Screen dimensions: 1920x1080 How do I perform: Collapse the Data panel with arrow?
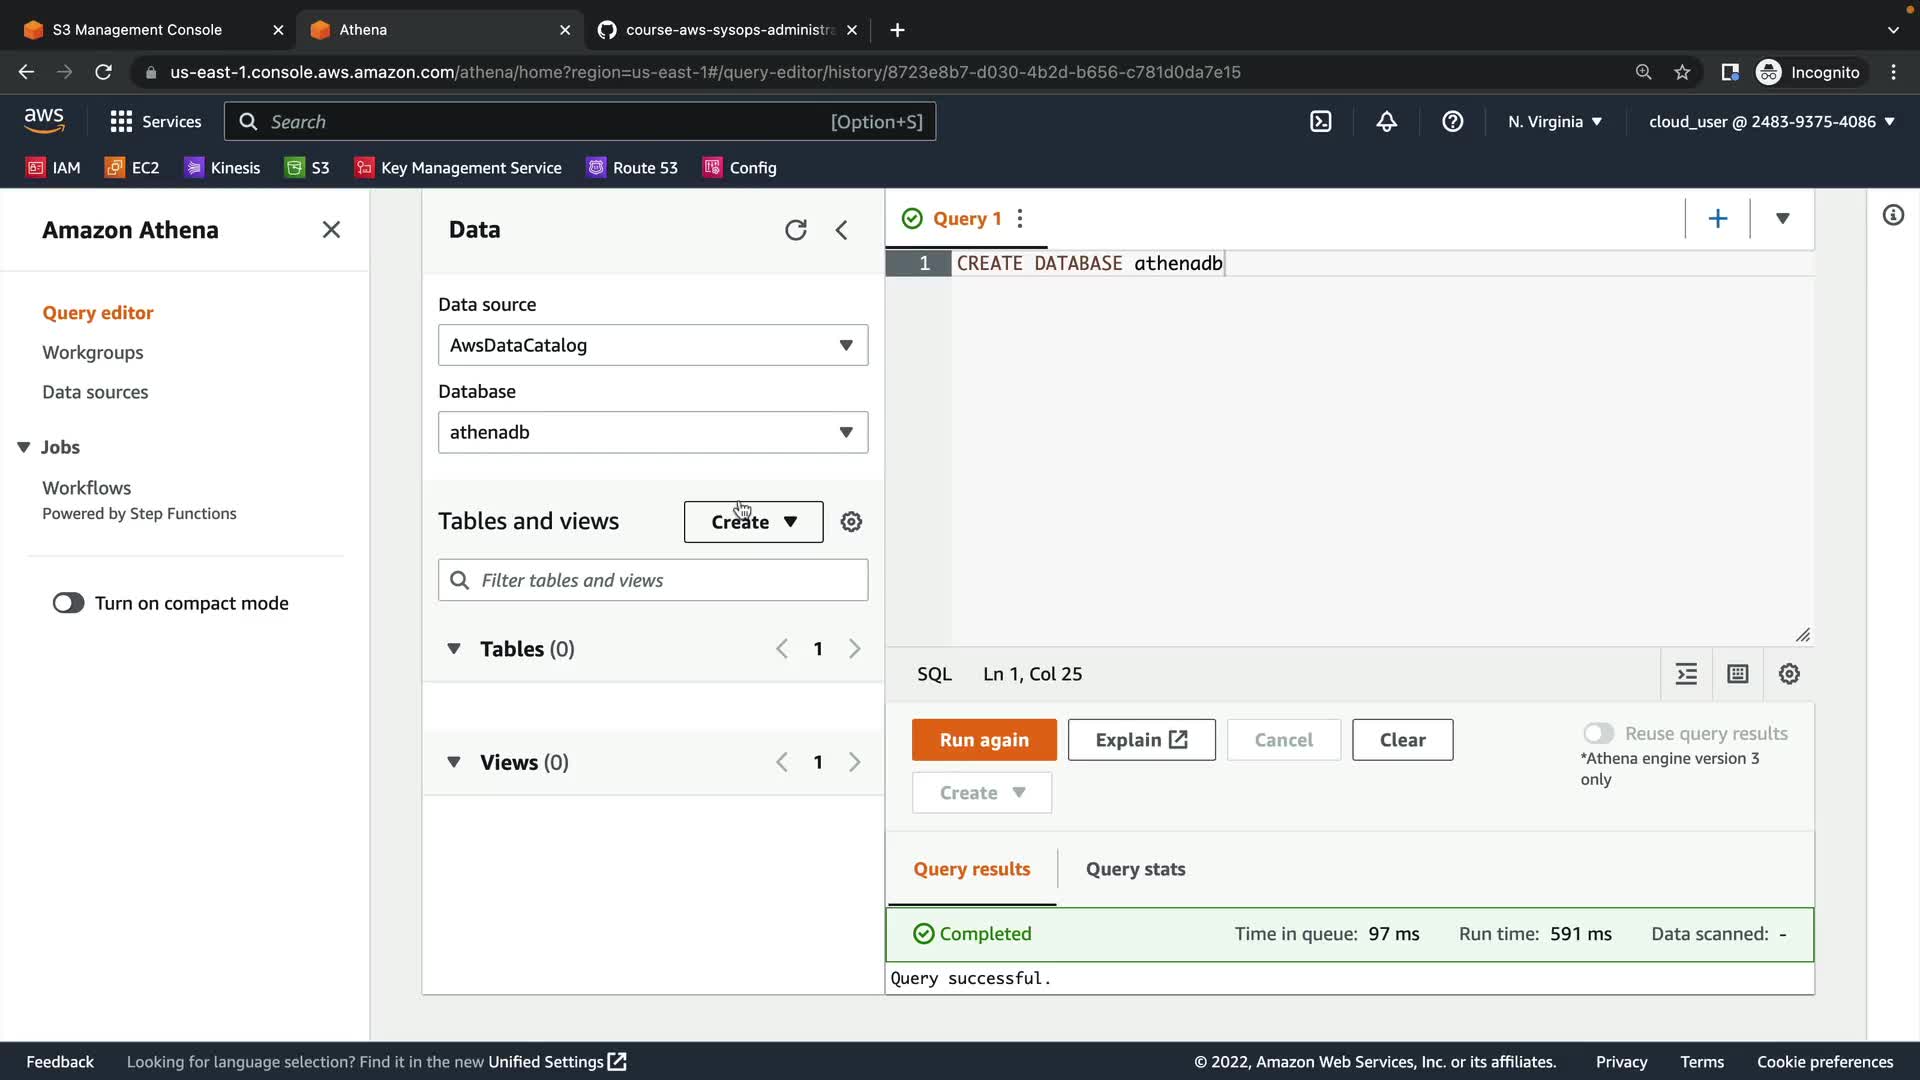[842, 230]
